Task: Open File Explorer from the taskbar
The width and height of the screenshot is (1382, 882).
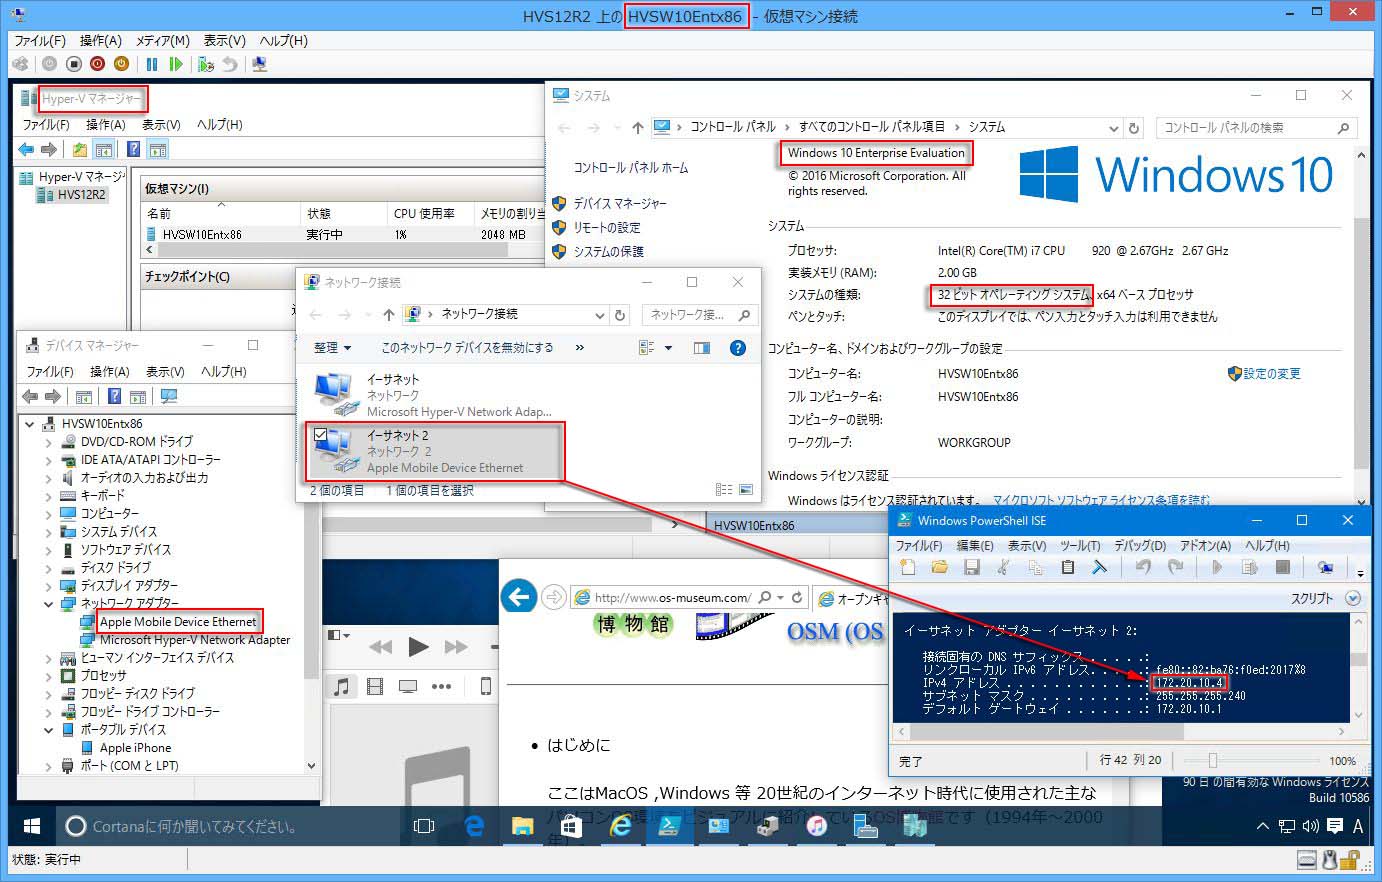Action: 522,827
